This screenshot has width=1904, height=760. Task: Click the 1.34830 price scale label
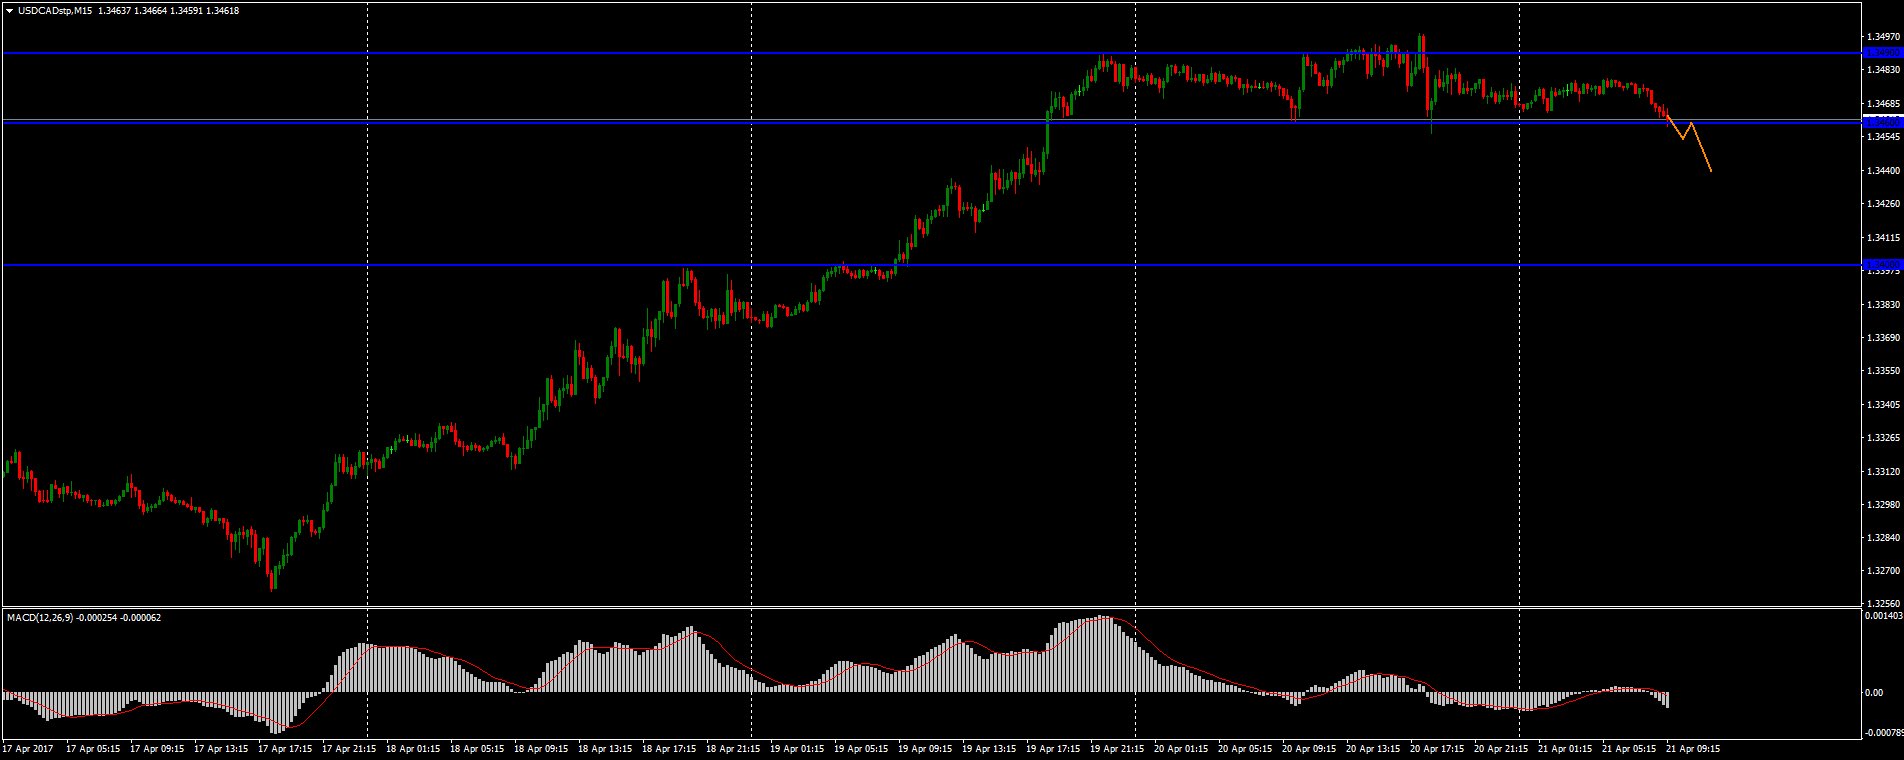(x=1882, y=70)
